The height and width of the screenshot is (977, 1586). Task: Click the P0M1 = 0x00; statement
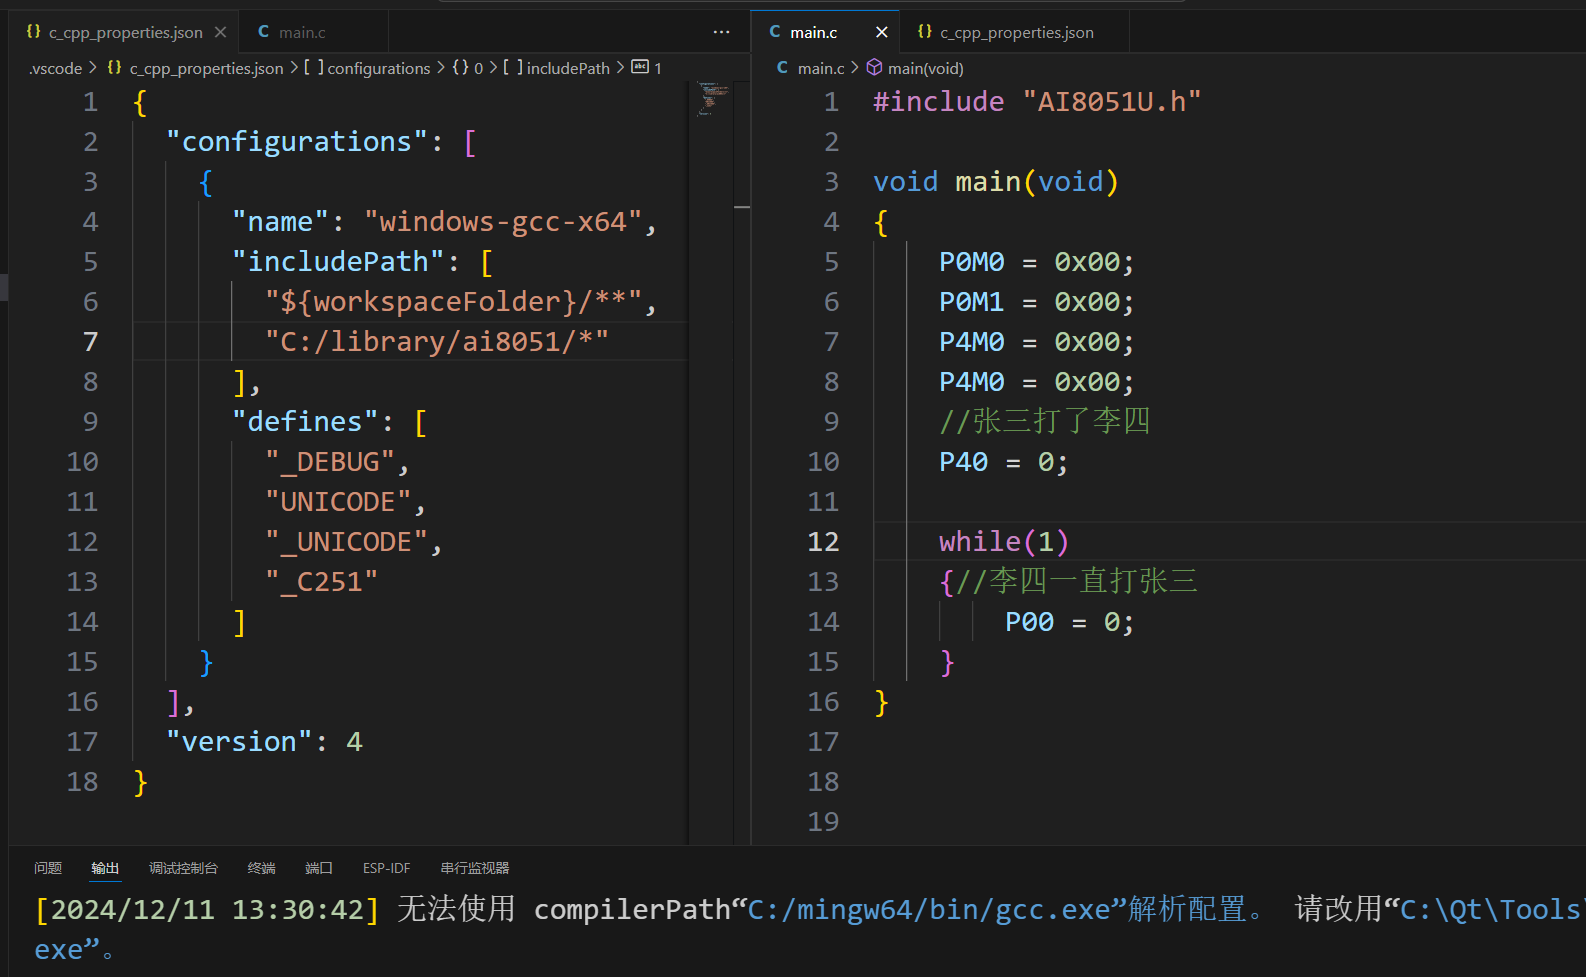pyautogui.click(x=1037, y=302)
